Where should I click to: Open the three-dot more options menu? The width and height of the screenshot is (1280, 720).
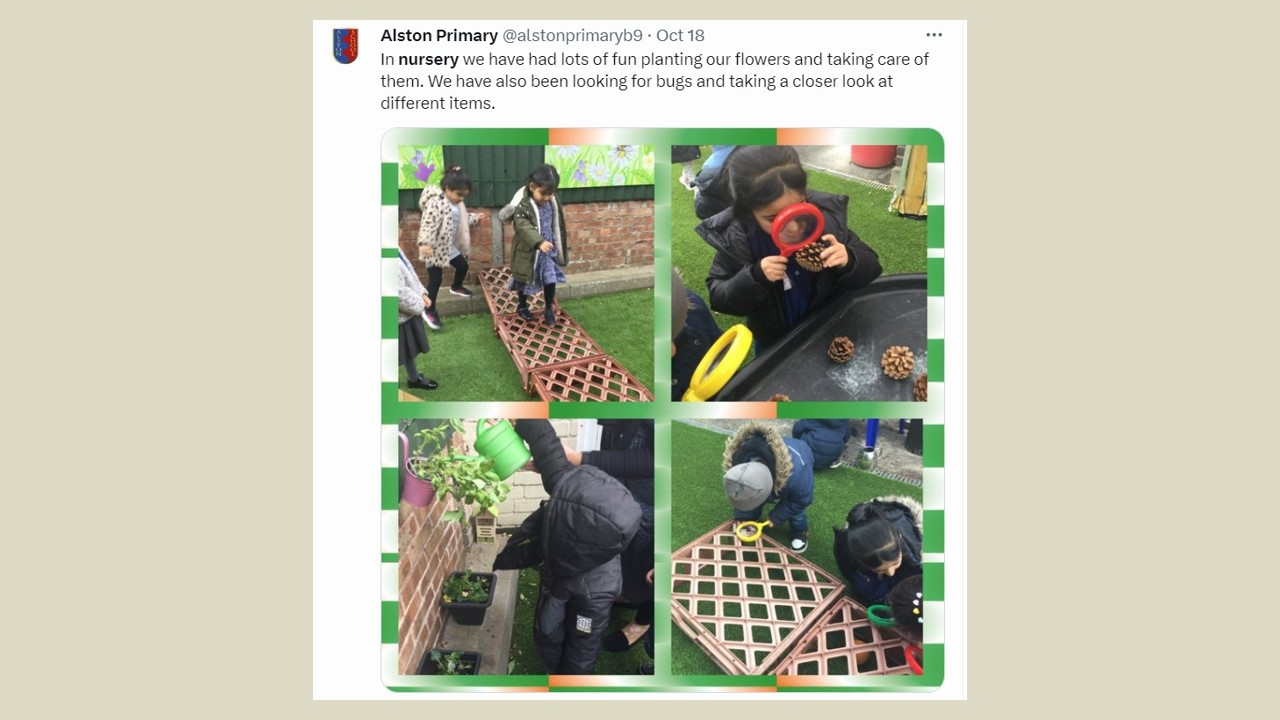(934, 35)
